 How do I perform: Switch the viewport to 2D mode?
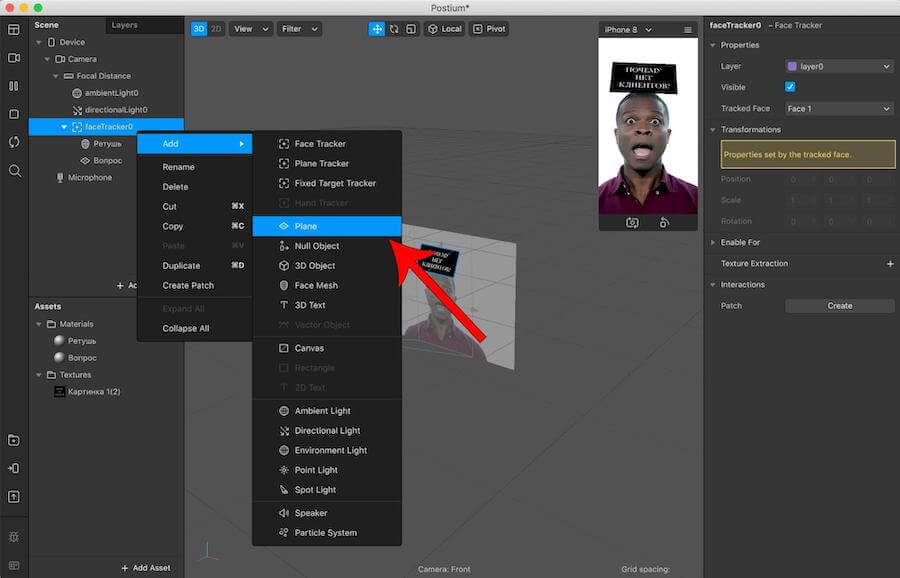216,29
